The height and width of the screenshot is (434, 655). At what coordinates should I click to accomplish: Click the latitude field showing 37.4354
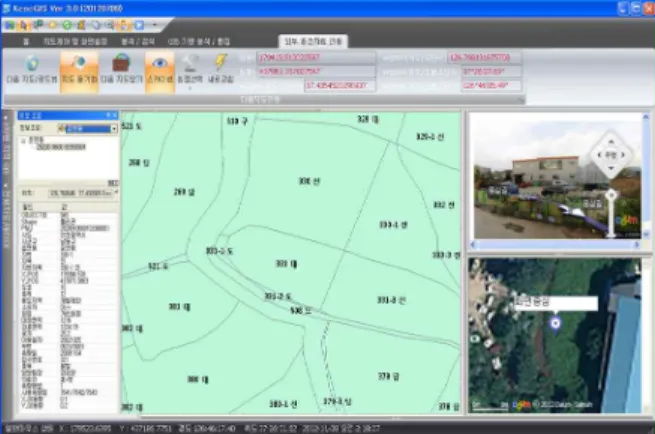tap(340, 86)
